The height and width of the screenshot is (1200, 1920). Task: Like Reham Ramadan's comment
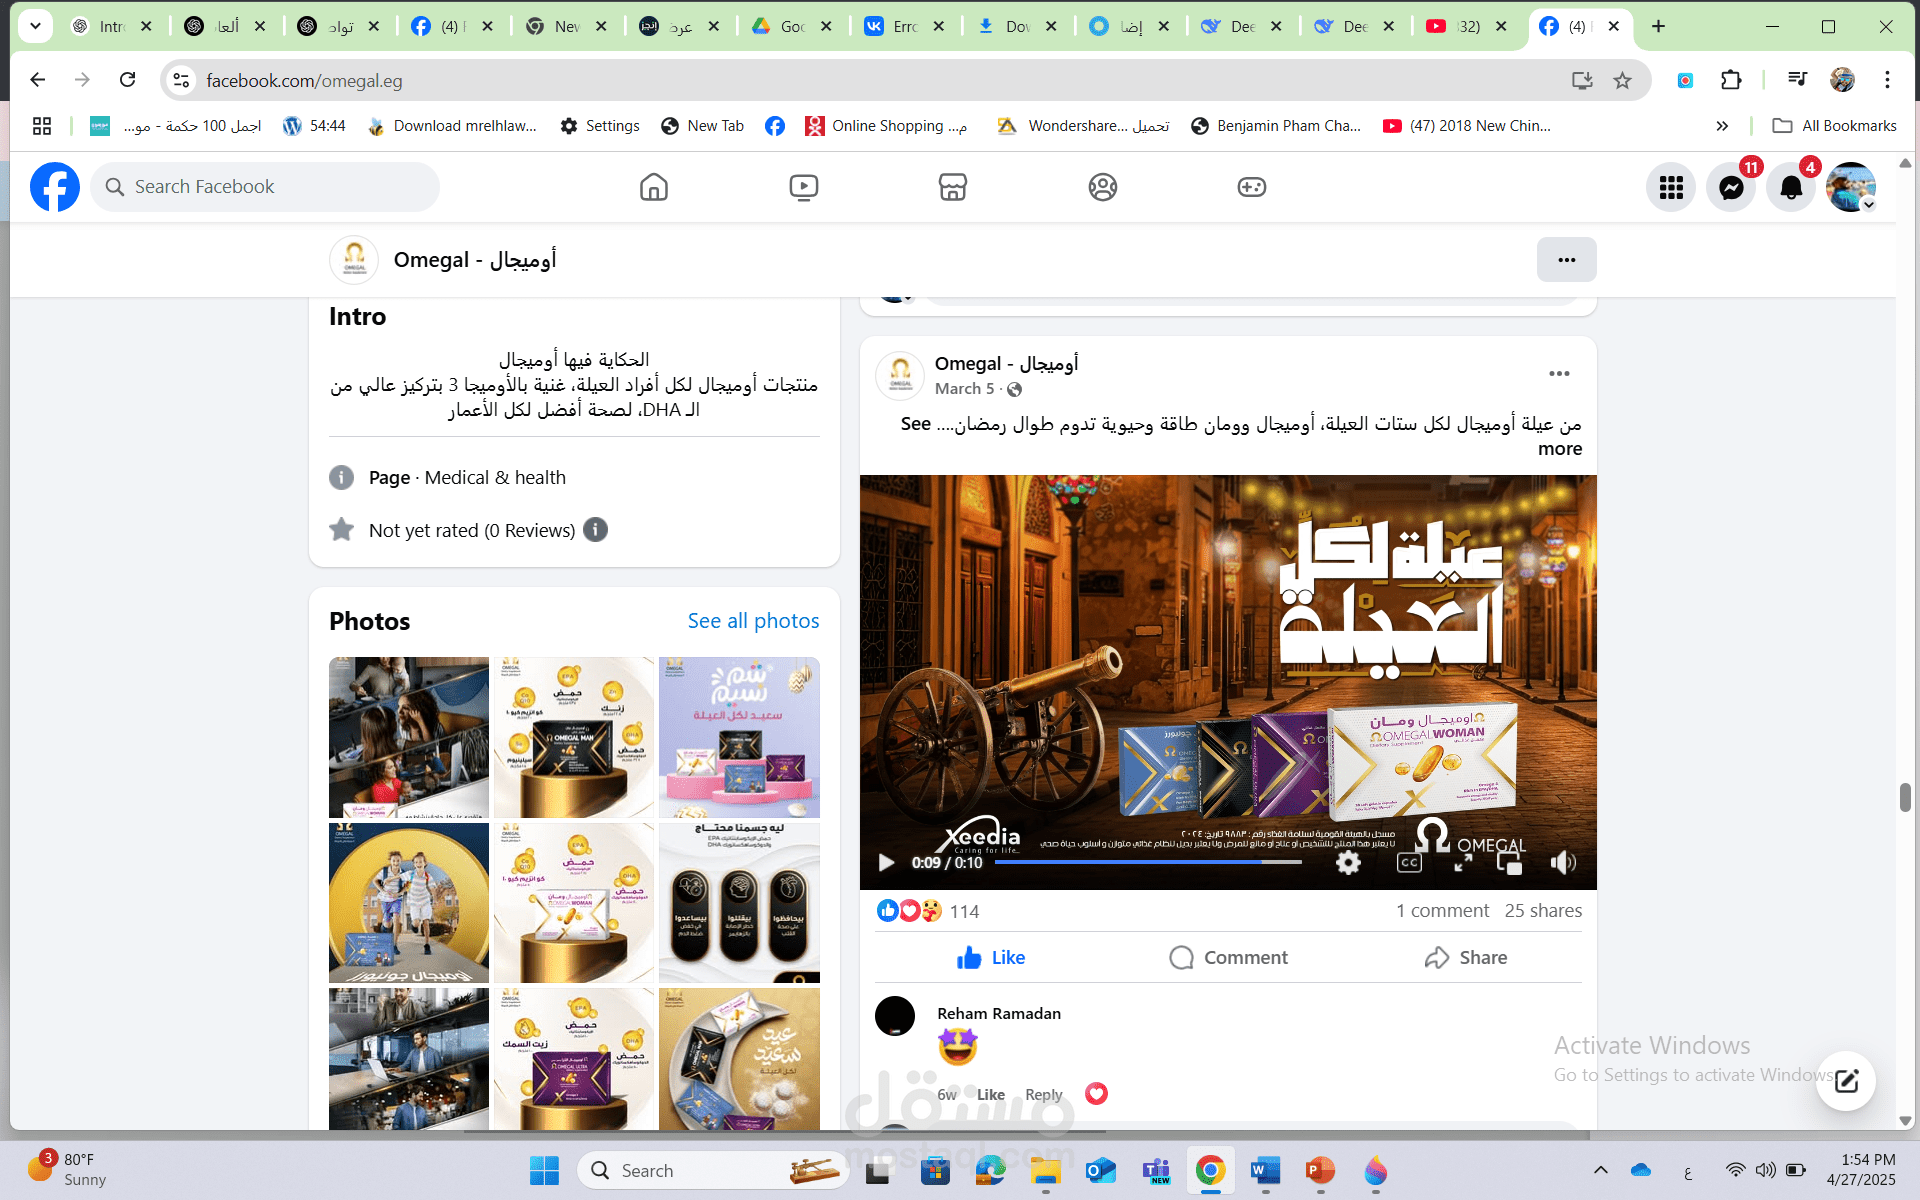pyautogui.click(x=990, y=1095)
